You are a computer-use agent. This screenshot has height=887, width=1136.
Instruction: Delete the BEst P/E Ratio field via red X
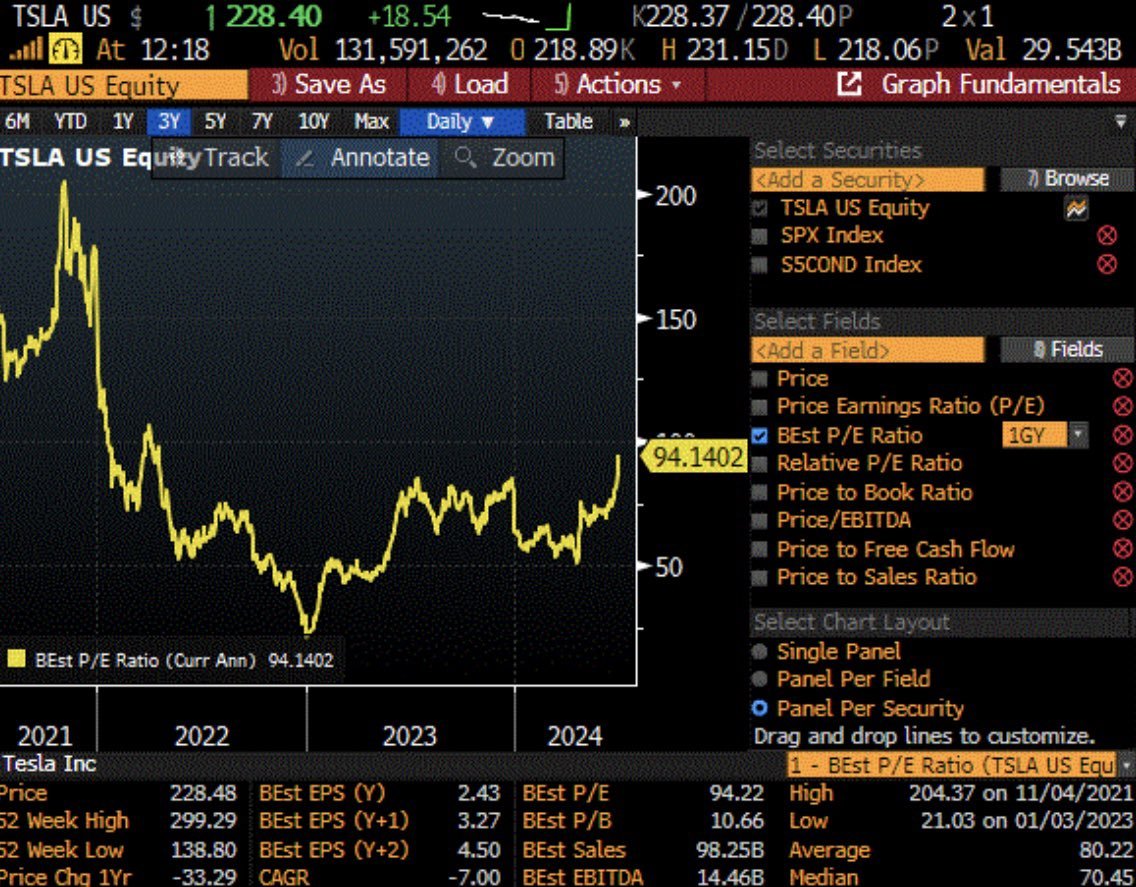tap(1122, 436)
